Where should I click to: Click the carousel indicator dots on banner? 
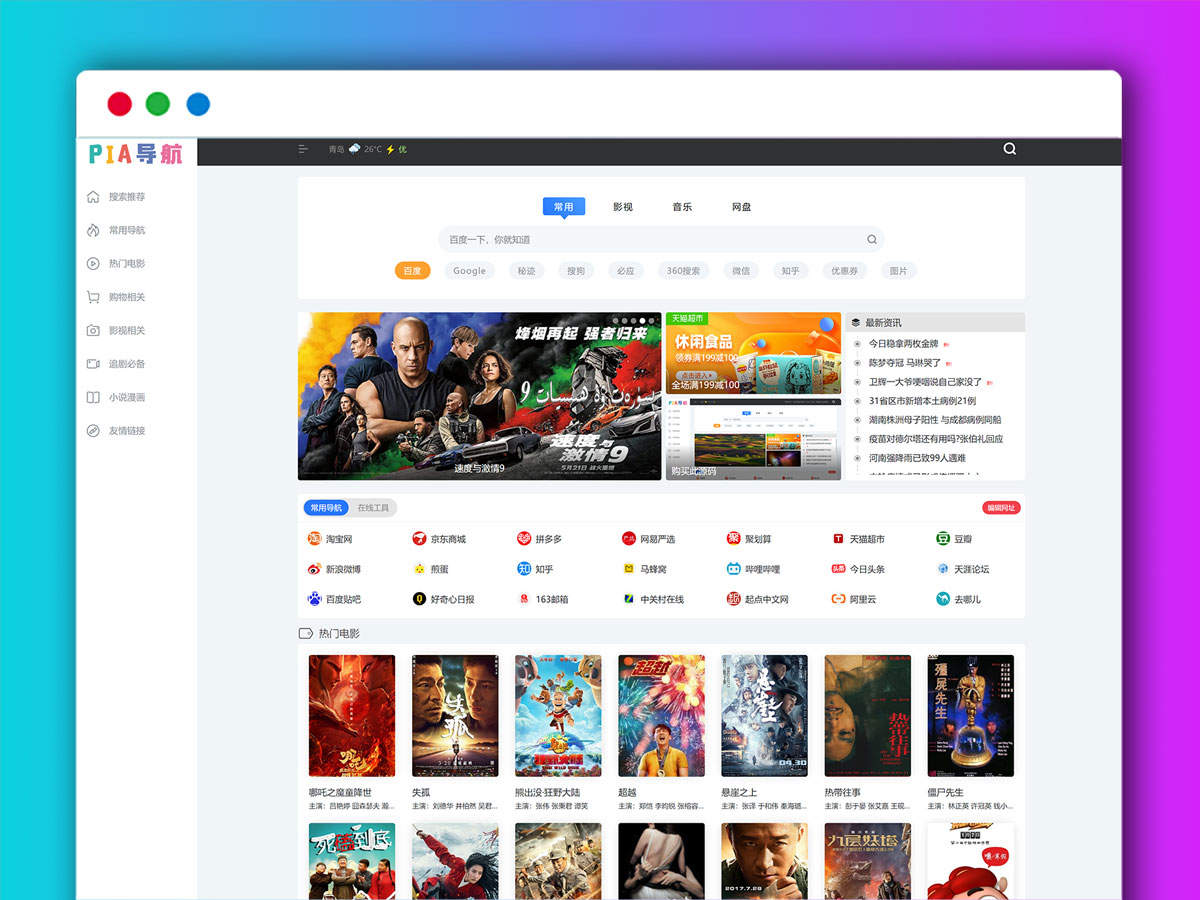[634, 321]
